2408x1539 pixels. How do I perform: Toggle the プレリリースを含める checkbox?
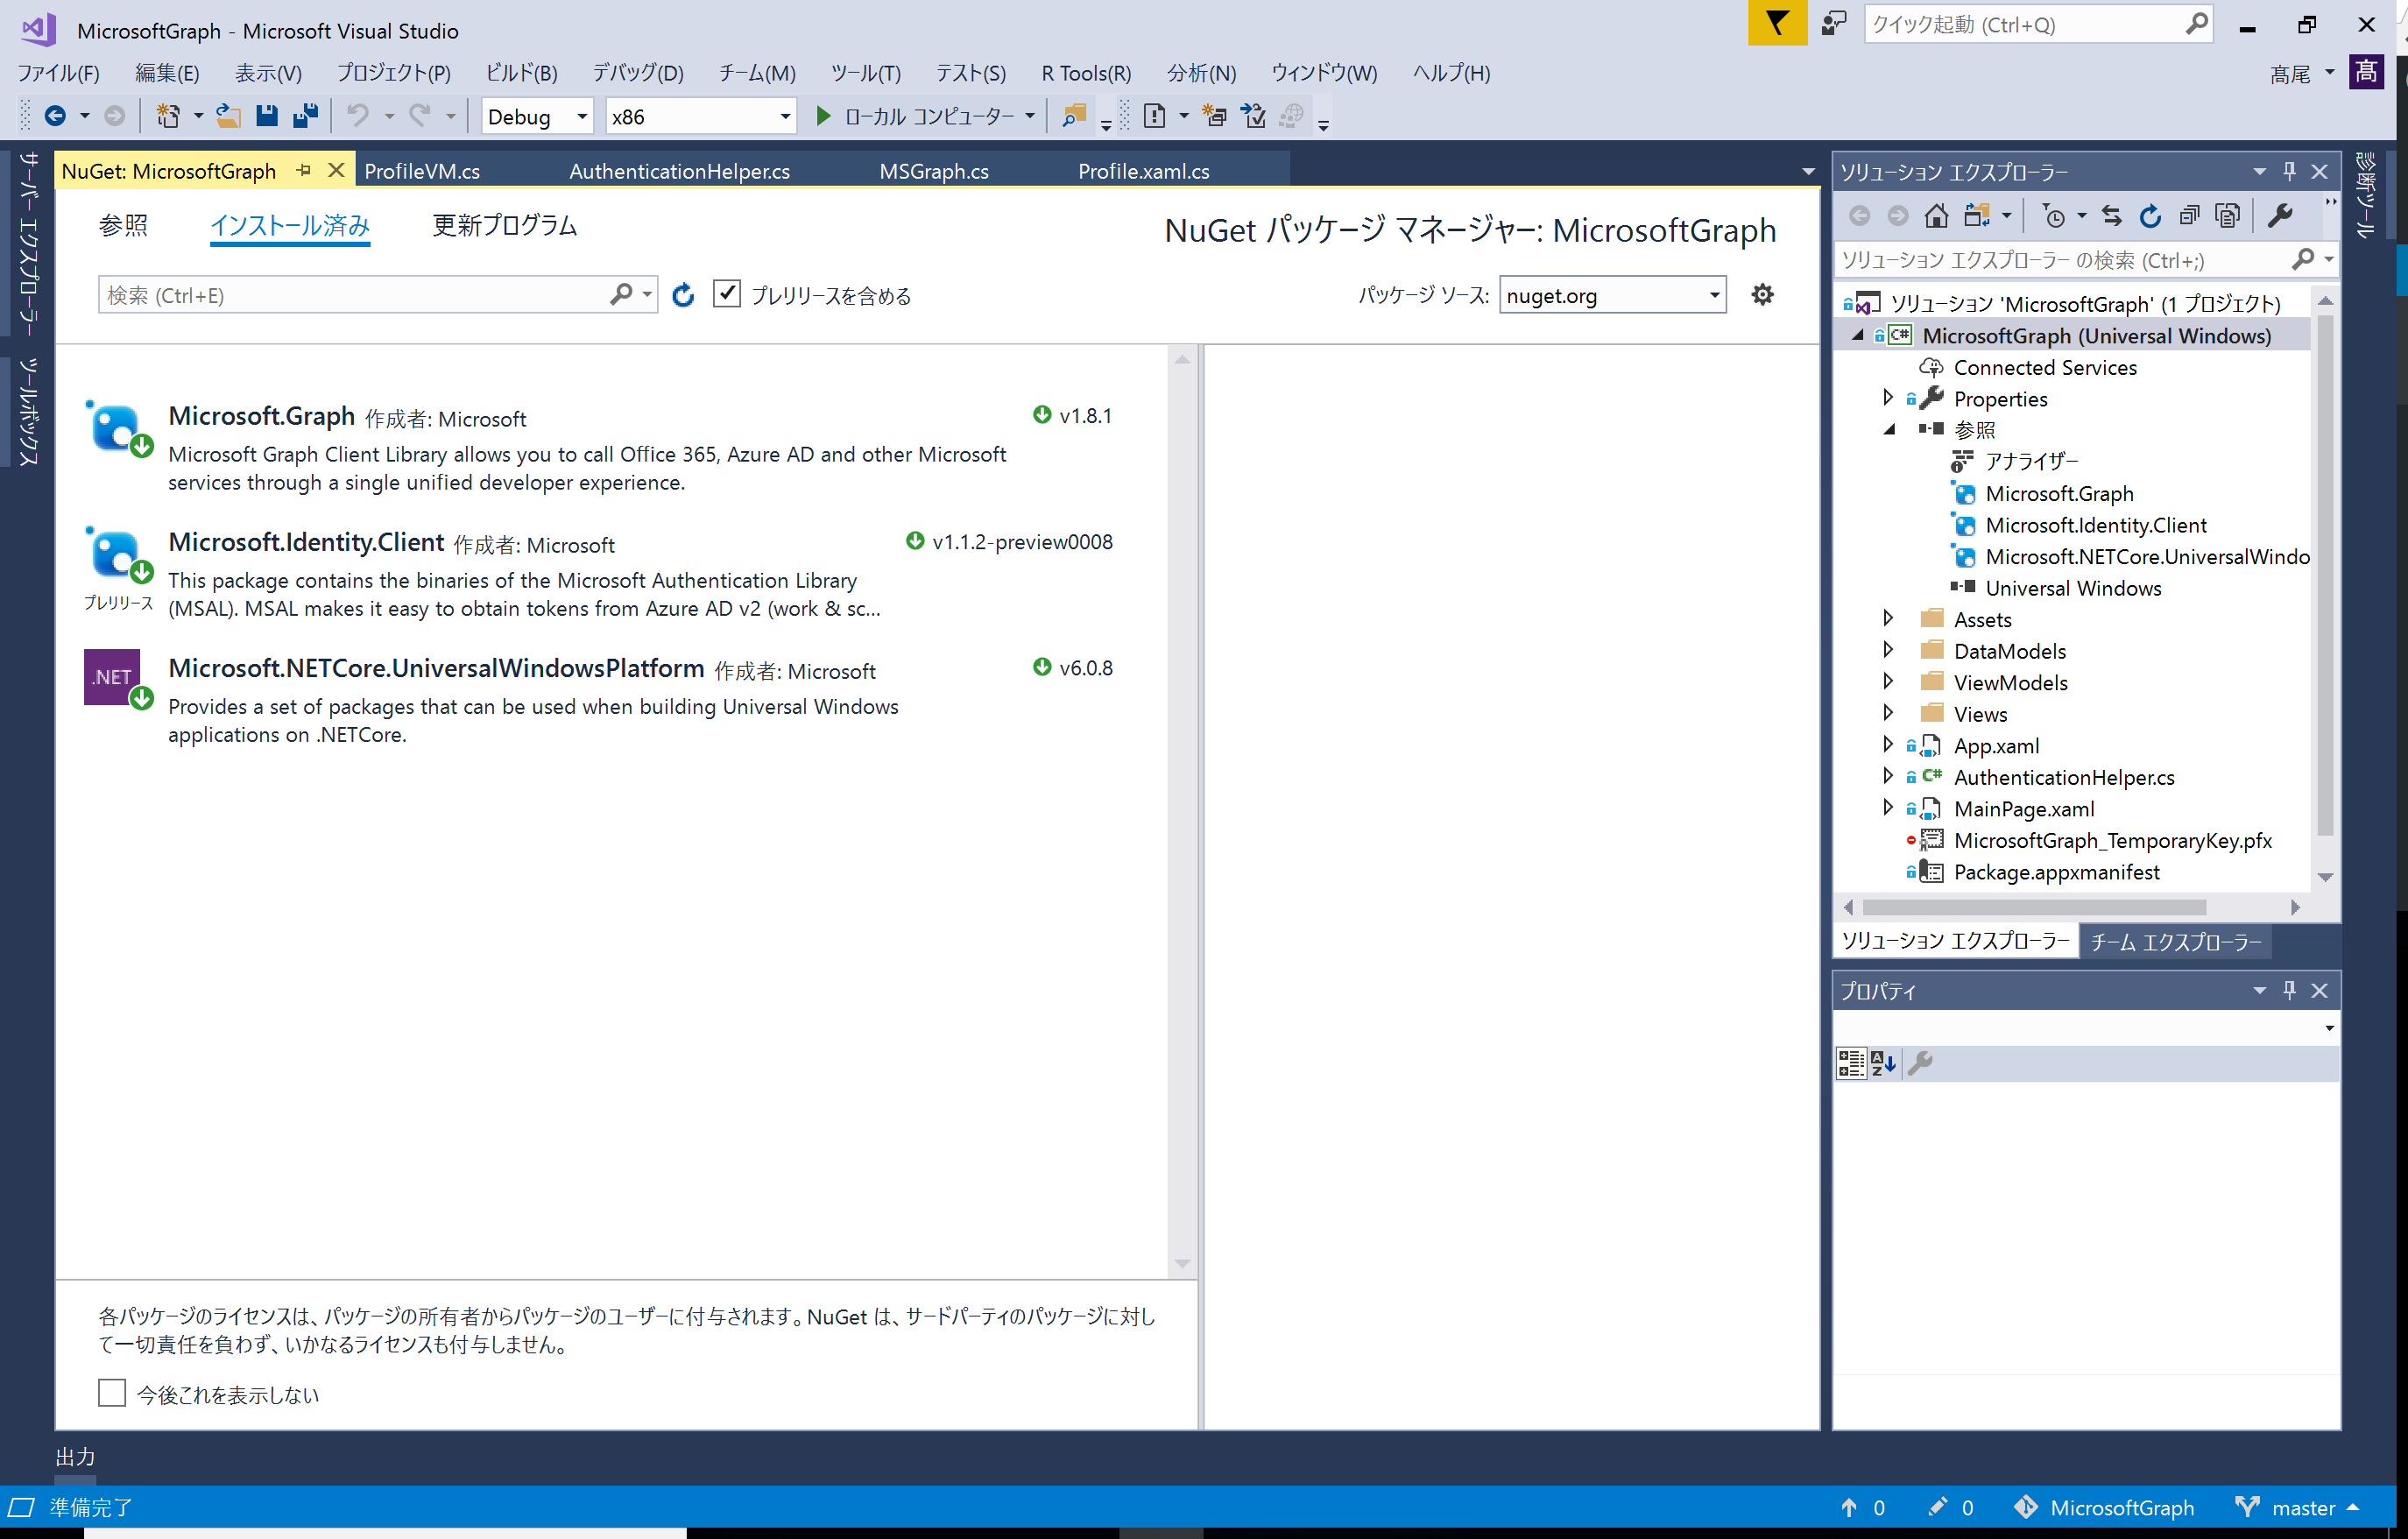[x=727, y=294]
